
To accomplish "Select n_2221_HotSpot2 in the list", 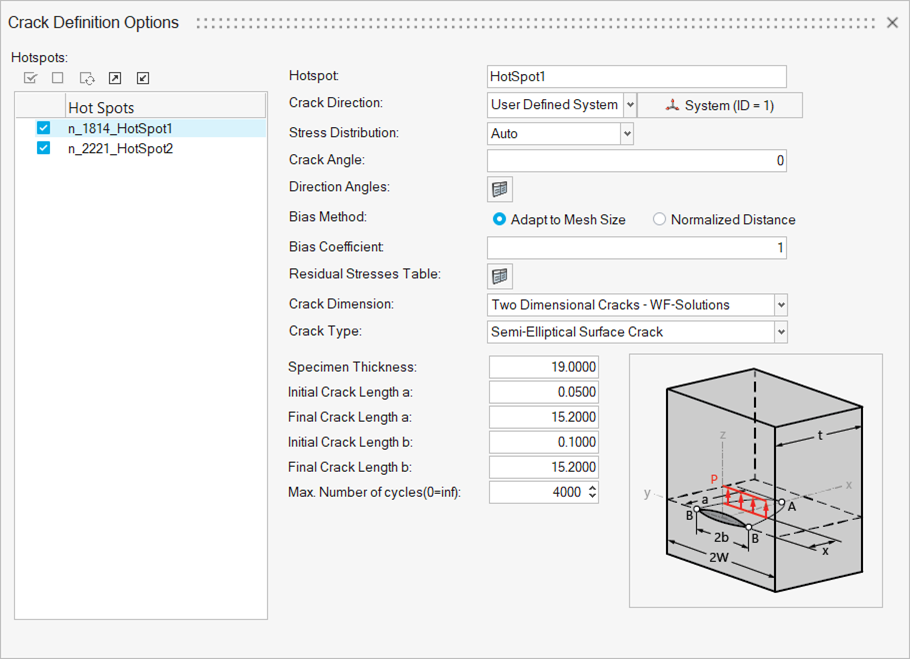I will tap(120, 148).
